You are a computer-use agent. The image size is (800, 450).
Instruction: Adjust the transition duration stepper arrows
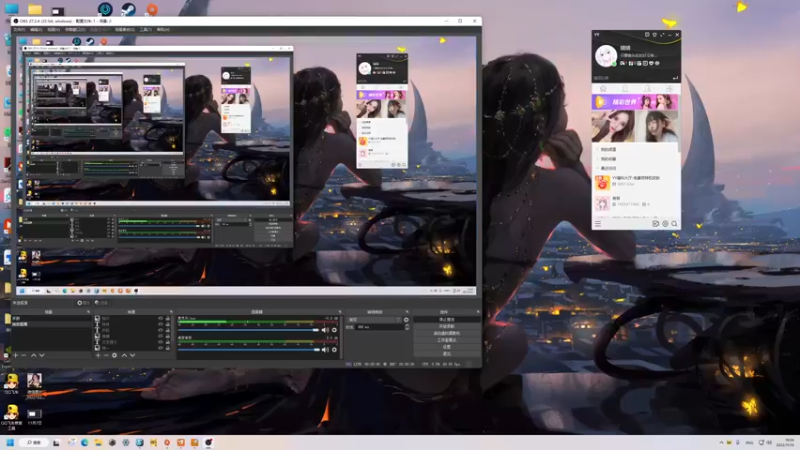point(407,327)
